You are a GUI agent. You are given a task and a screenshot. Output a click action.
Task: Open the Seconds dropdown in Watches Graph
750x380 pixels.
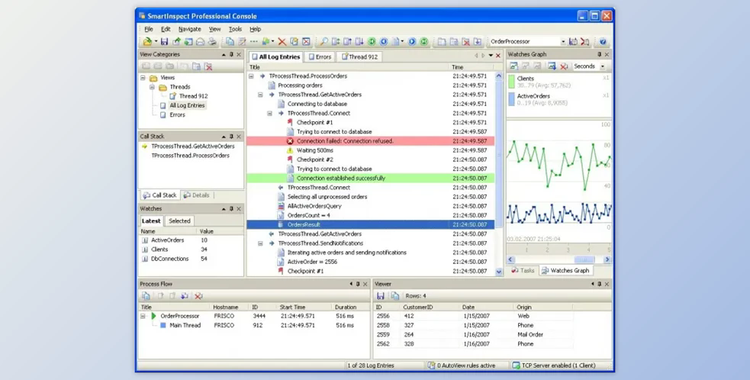[x=602, y=66]
